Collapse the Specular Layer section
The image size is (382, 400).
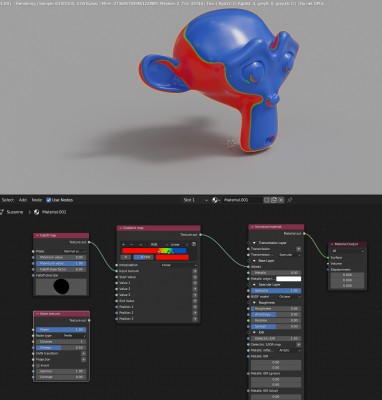(x=254, y=285)
